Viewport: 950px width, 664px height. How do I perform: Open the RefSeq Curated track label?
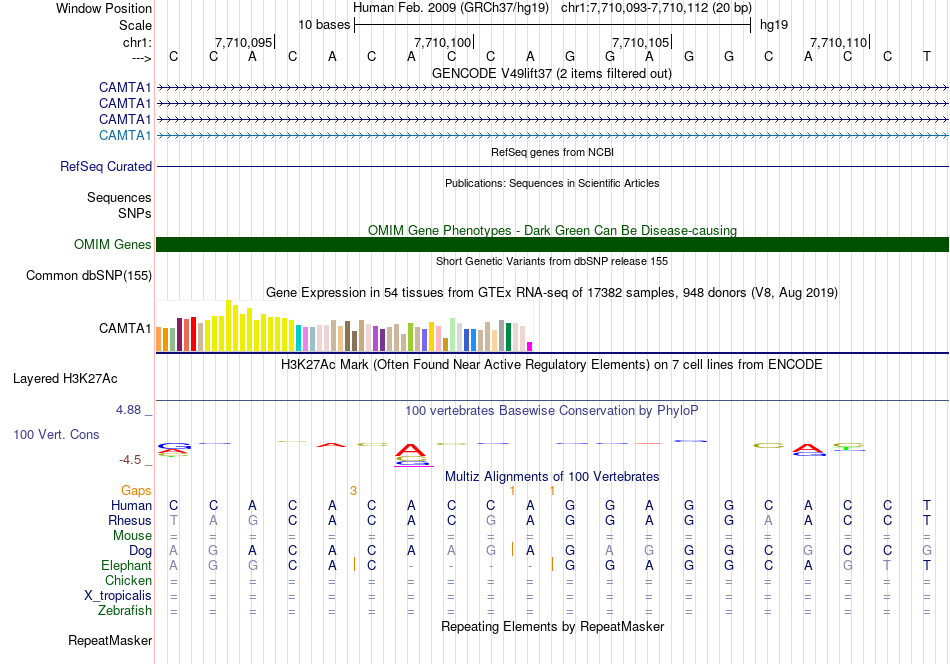[x=106, y=166]
